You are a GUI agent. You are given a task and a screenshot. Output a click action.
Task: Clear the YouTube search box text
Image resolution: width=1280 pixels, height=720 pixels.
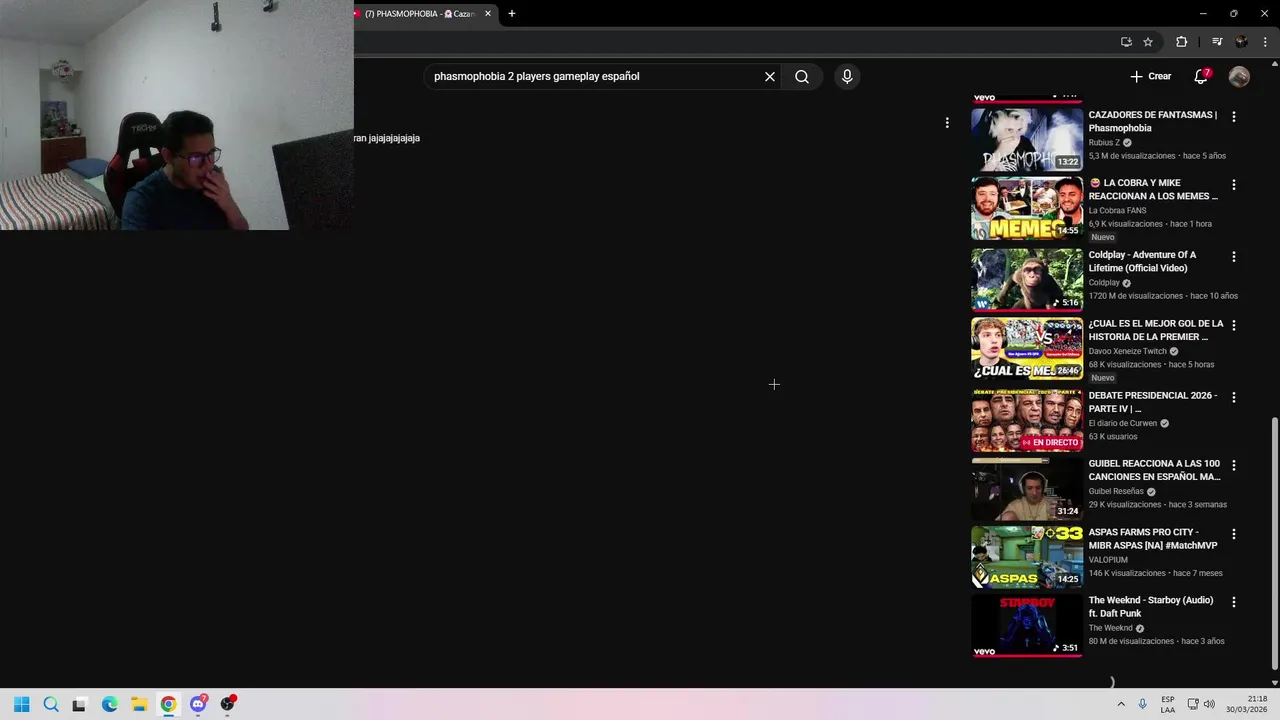pyautogui.click(x=770, y=76)
